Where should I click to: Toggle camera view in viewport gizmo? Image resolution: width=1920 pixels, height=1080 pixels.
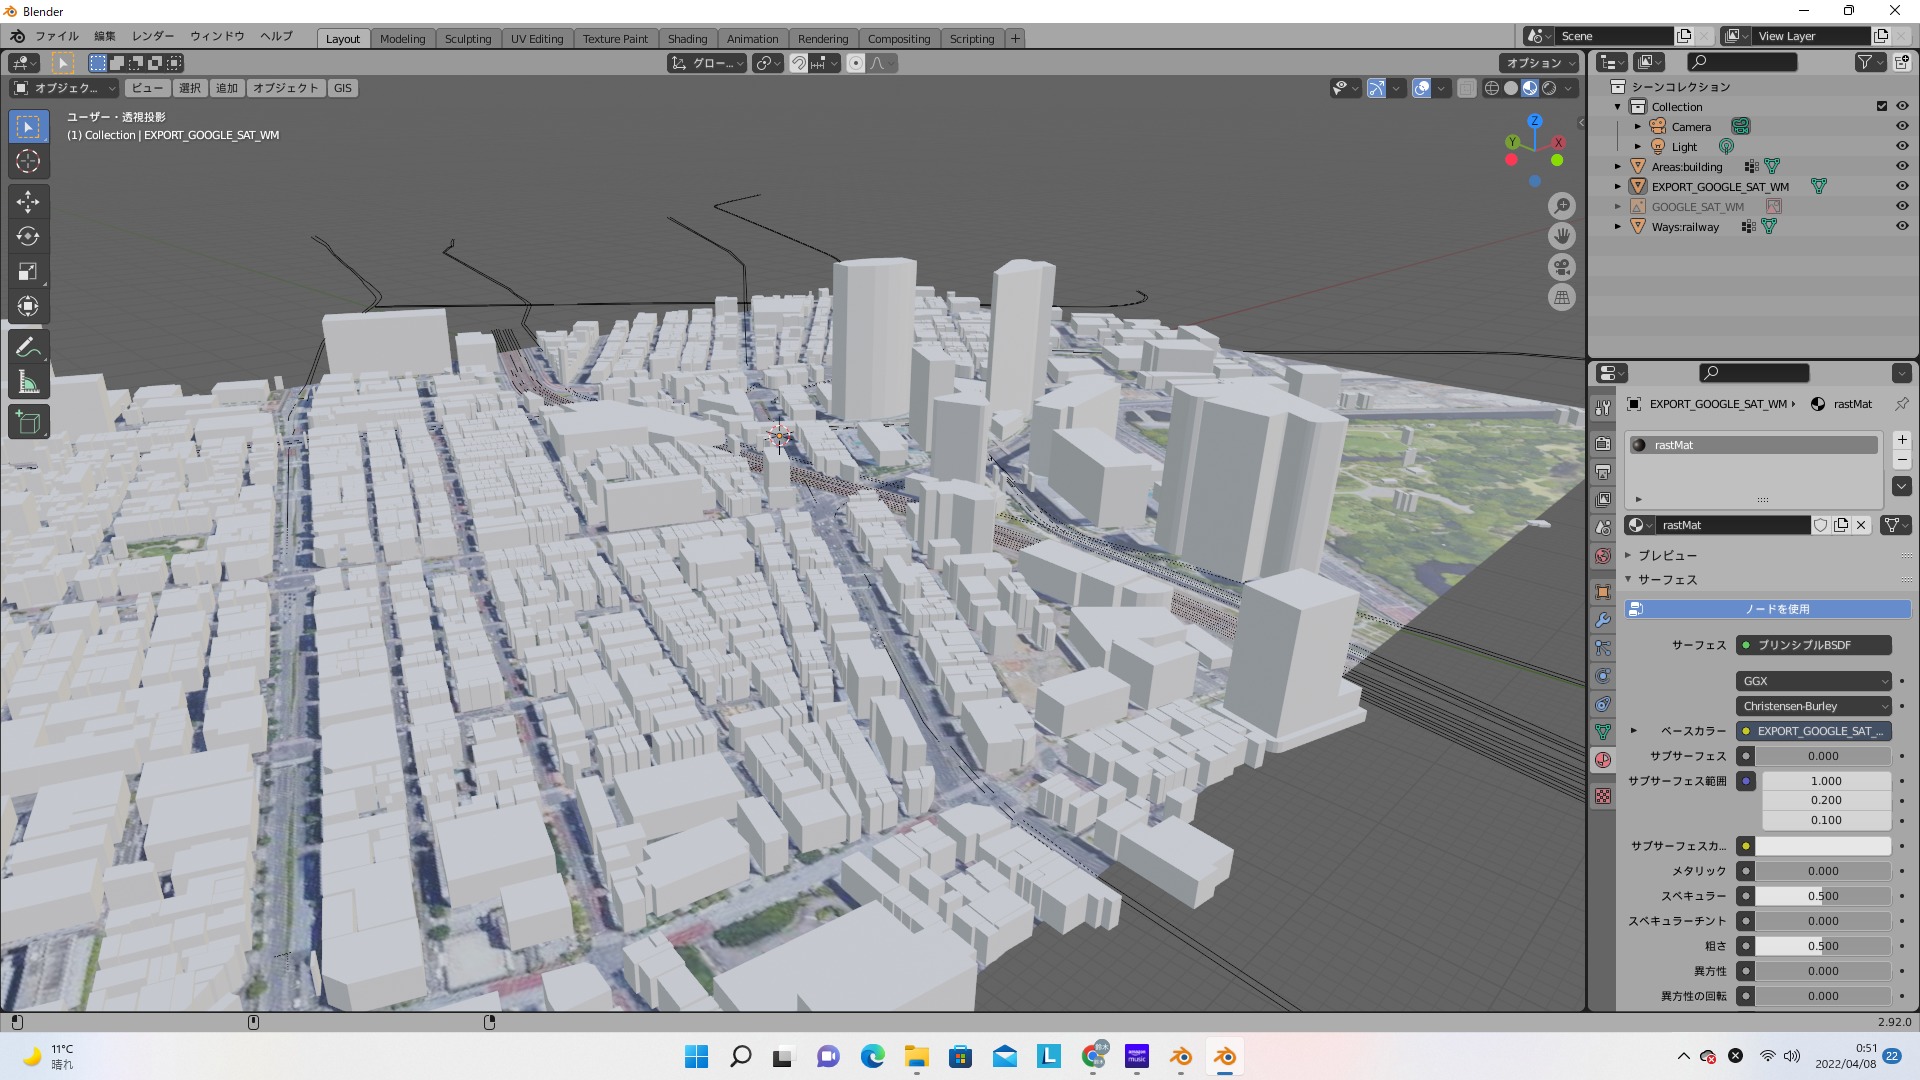(1561, 267)
